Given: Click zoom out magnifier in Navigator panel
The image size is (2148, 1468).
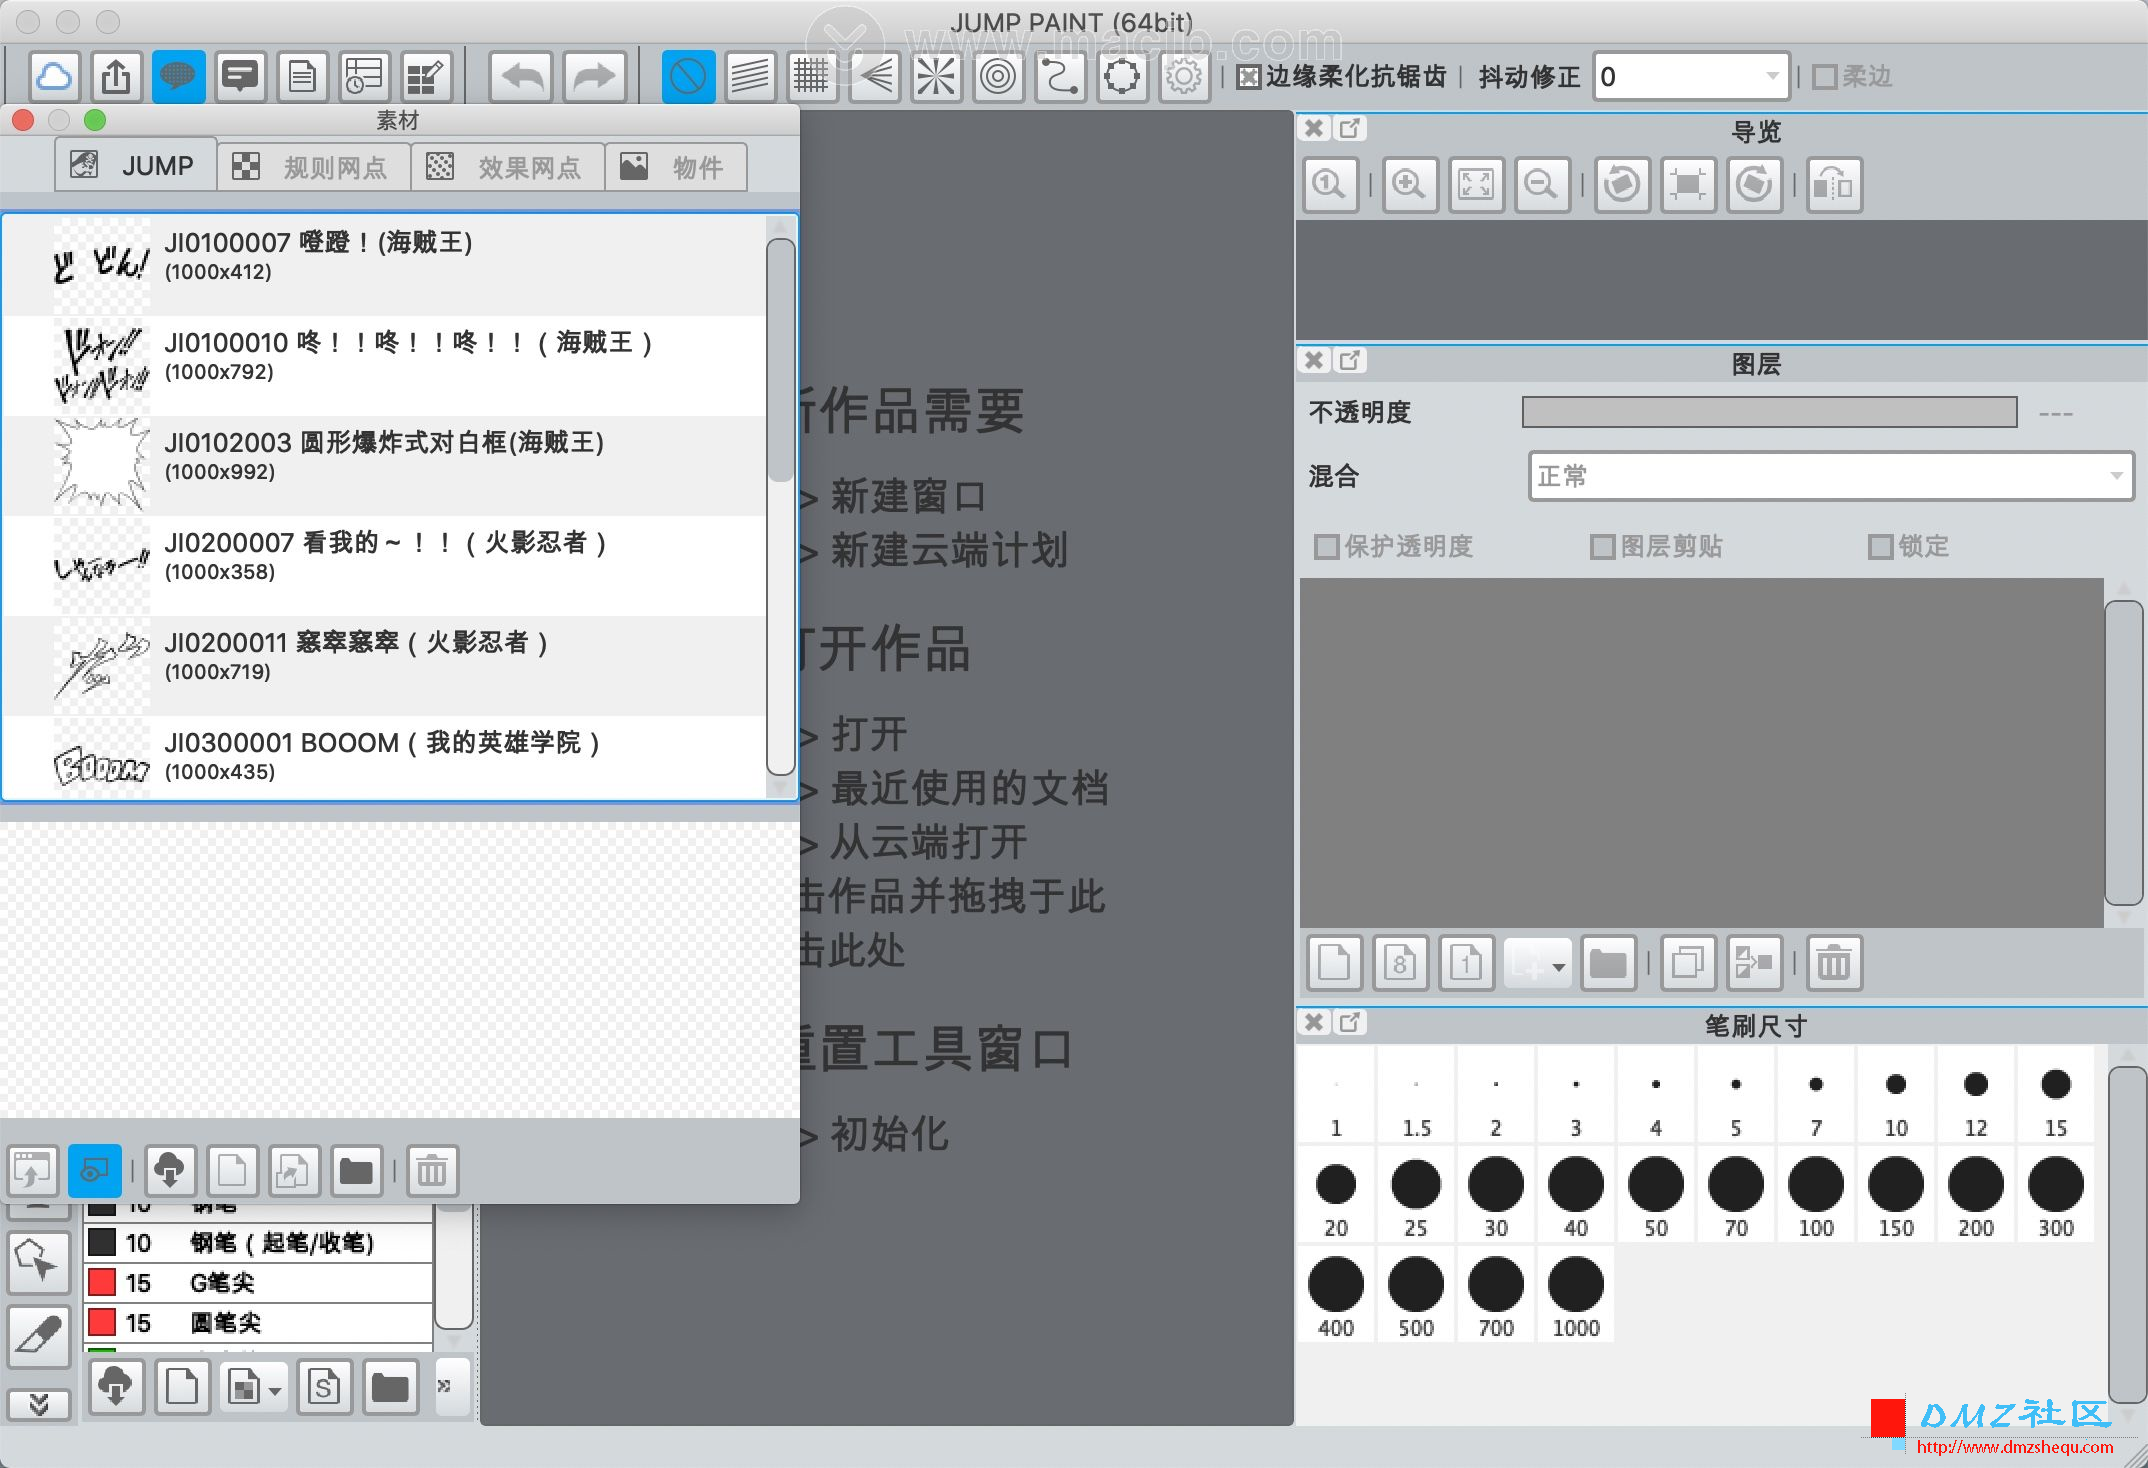Looking at the screenshot, I should [x=1542, y=185].
